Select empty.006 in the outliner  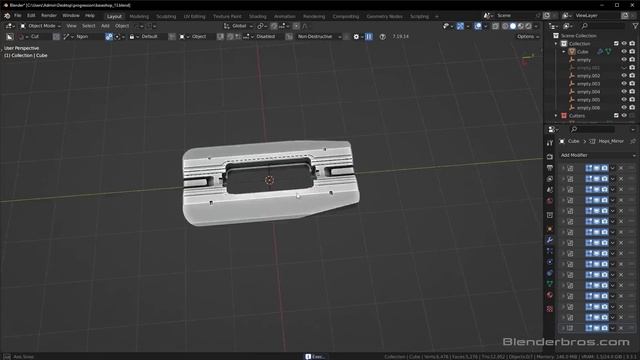[x=588, y=108]
